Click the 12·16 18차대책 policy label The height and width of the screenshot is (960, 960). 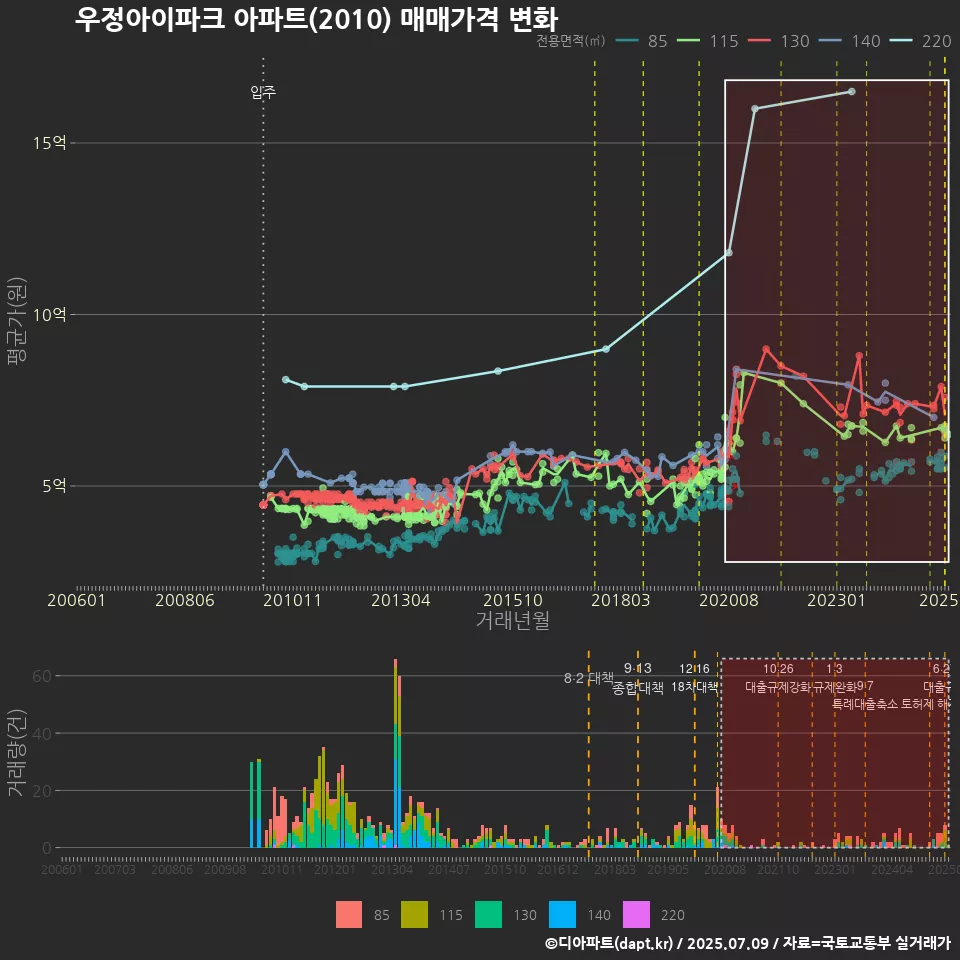pyautogui.click(x=694, y=678)
